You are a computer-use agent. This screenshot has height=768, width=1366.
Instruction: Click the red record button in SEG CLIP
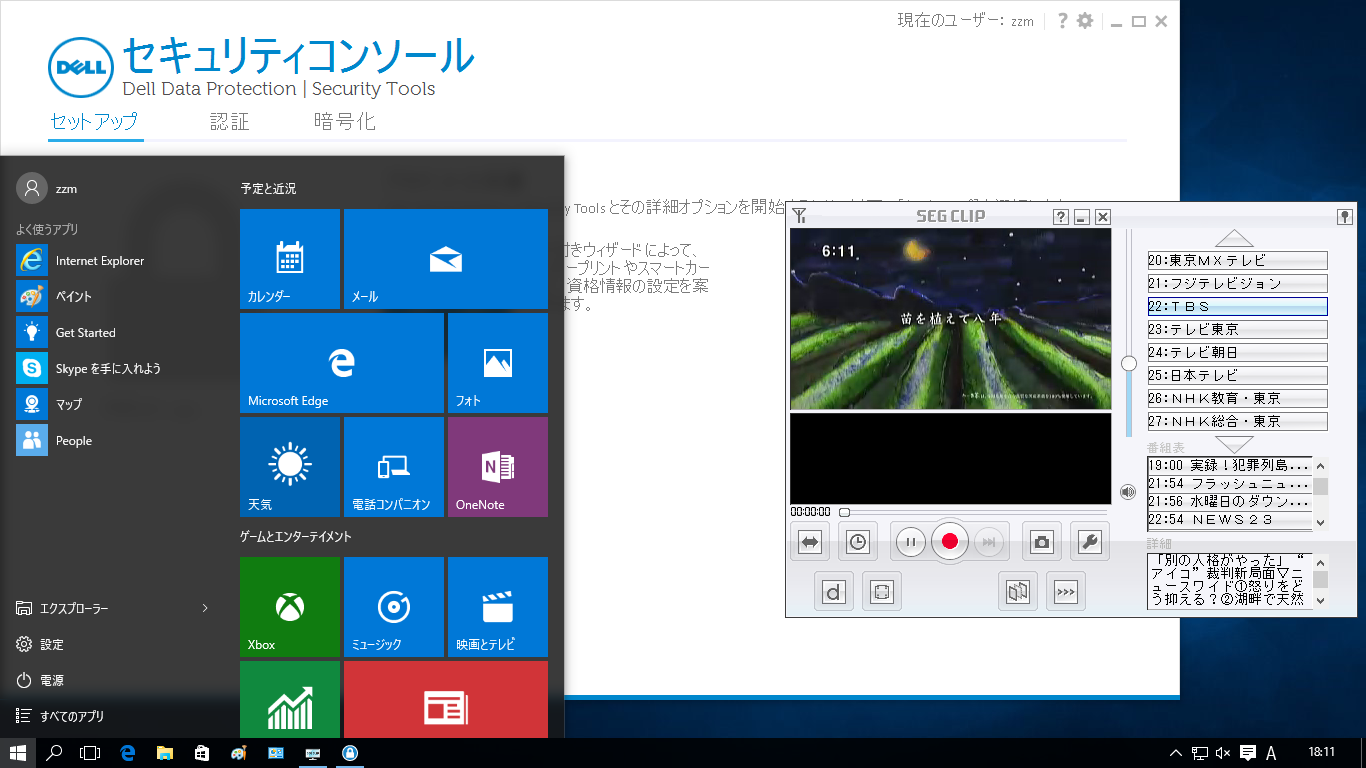tap(950, 542)
